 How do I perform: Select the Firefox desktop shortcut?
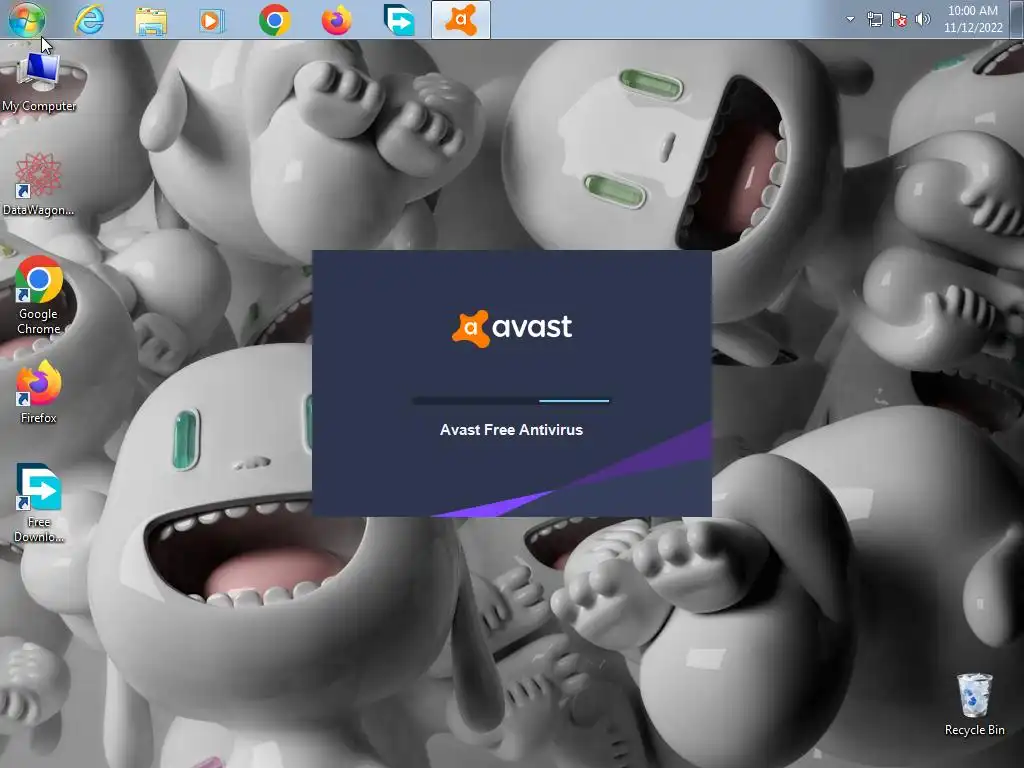pos(39,392)
